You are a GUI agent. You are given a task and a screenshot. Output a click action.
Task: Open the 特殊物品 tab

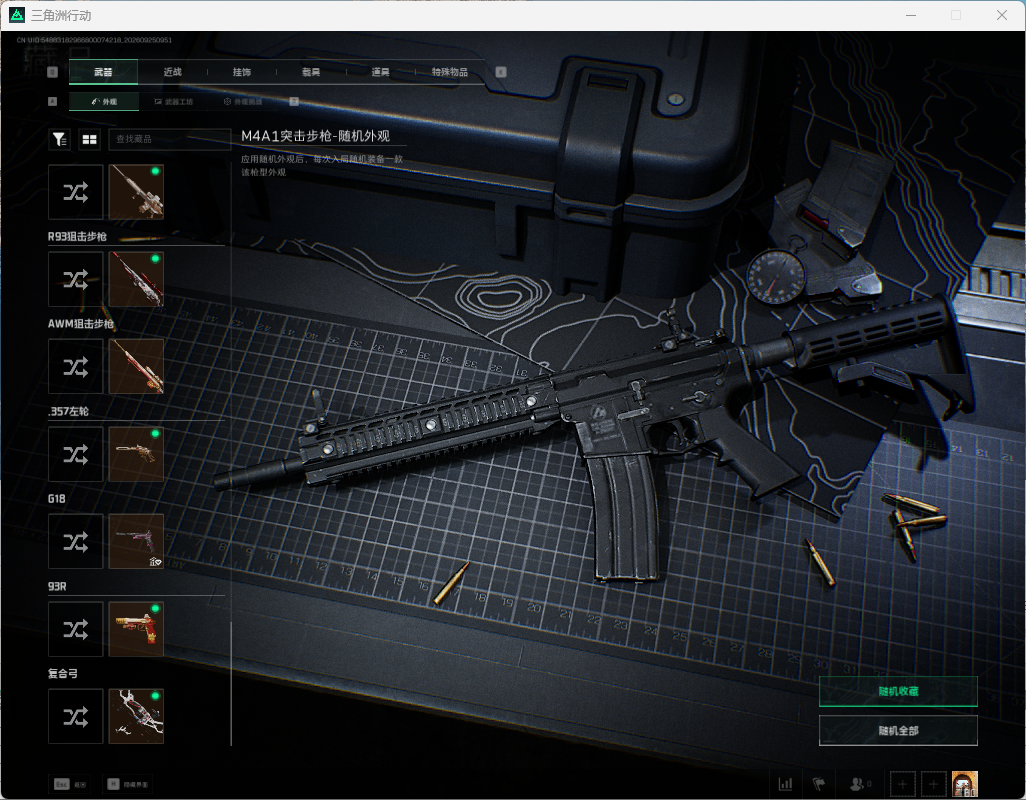[450, 72]
